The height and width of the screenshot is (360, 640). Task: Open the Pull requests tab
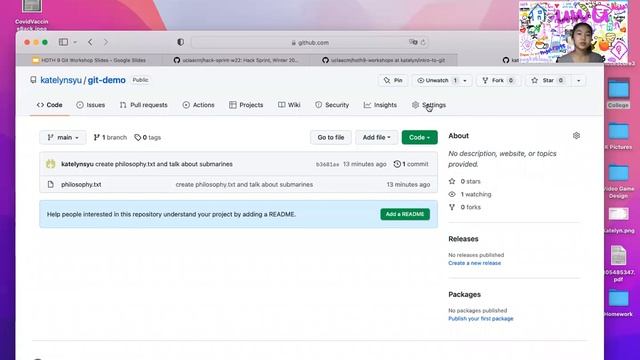pyautogui.click(x=144, y=105)
